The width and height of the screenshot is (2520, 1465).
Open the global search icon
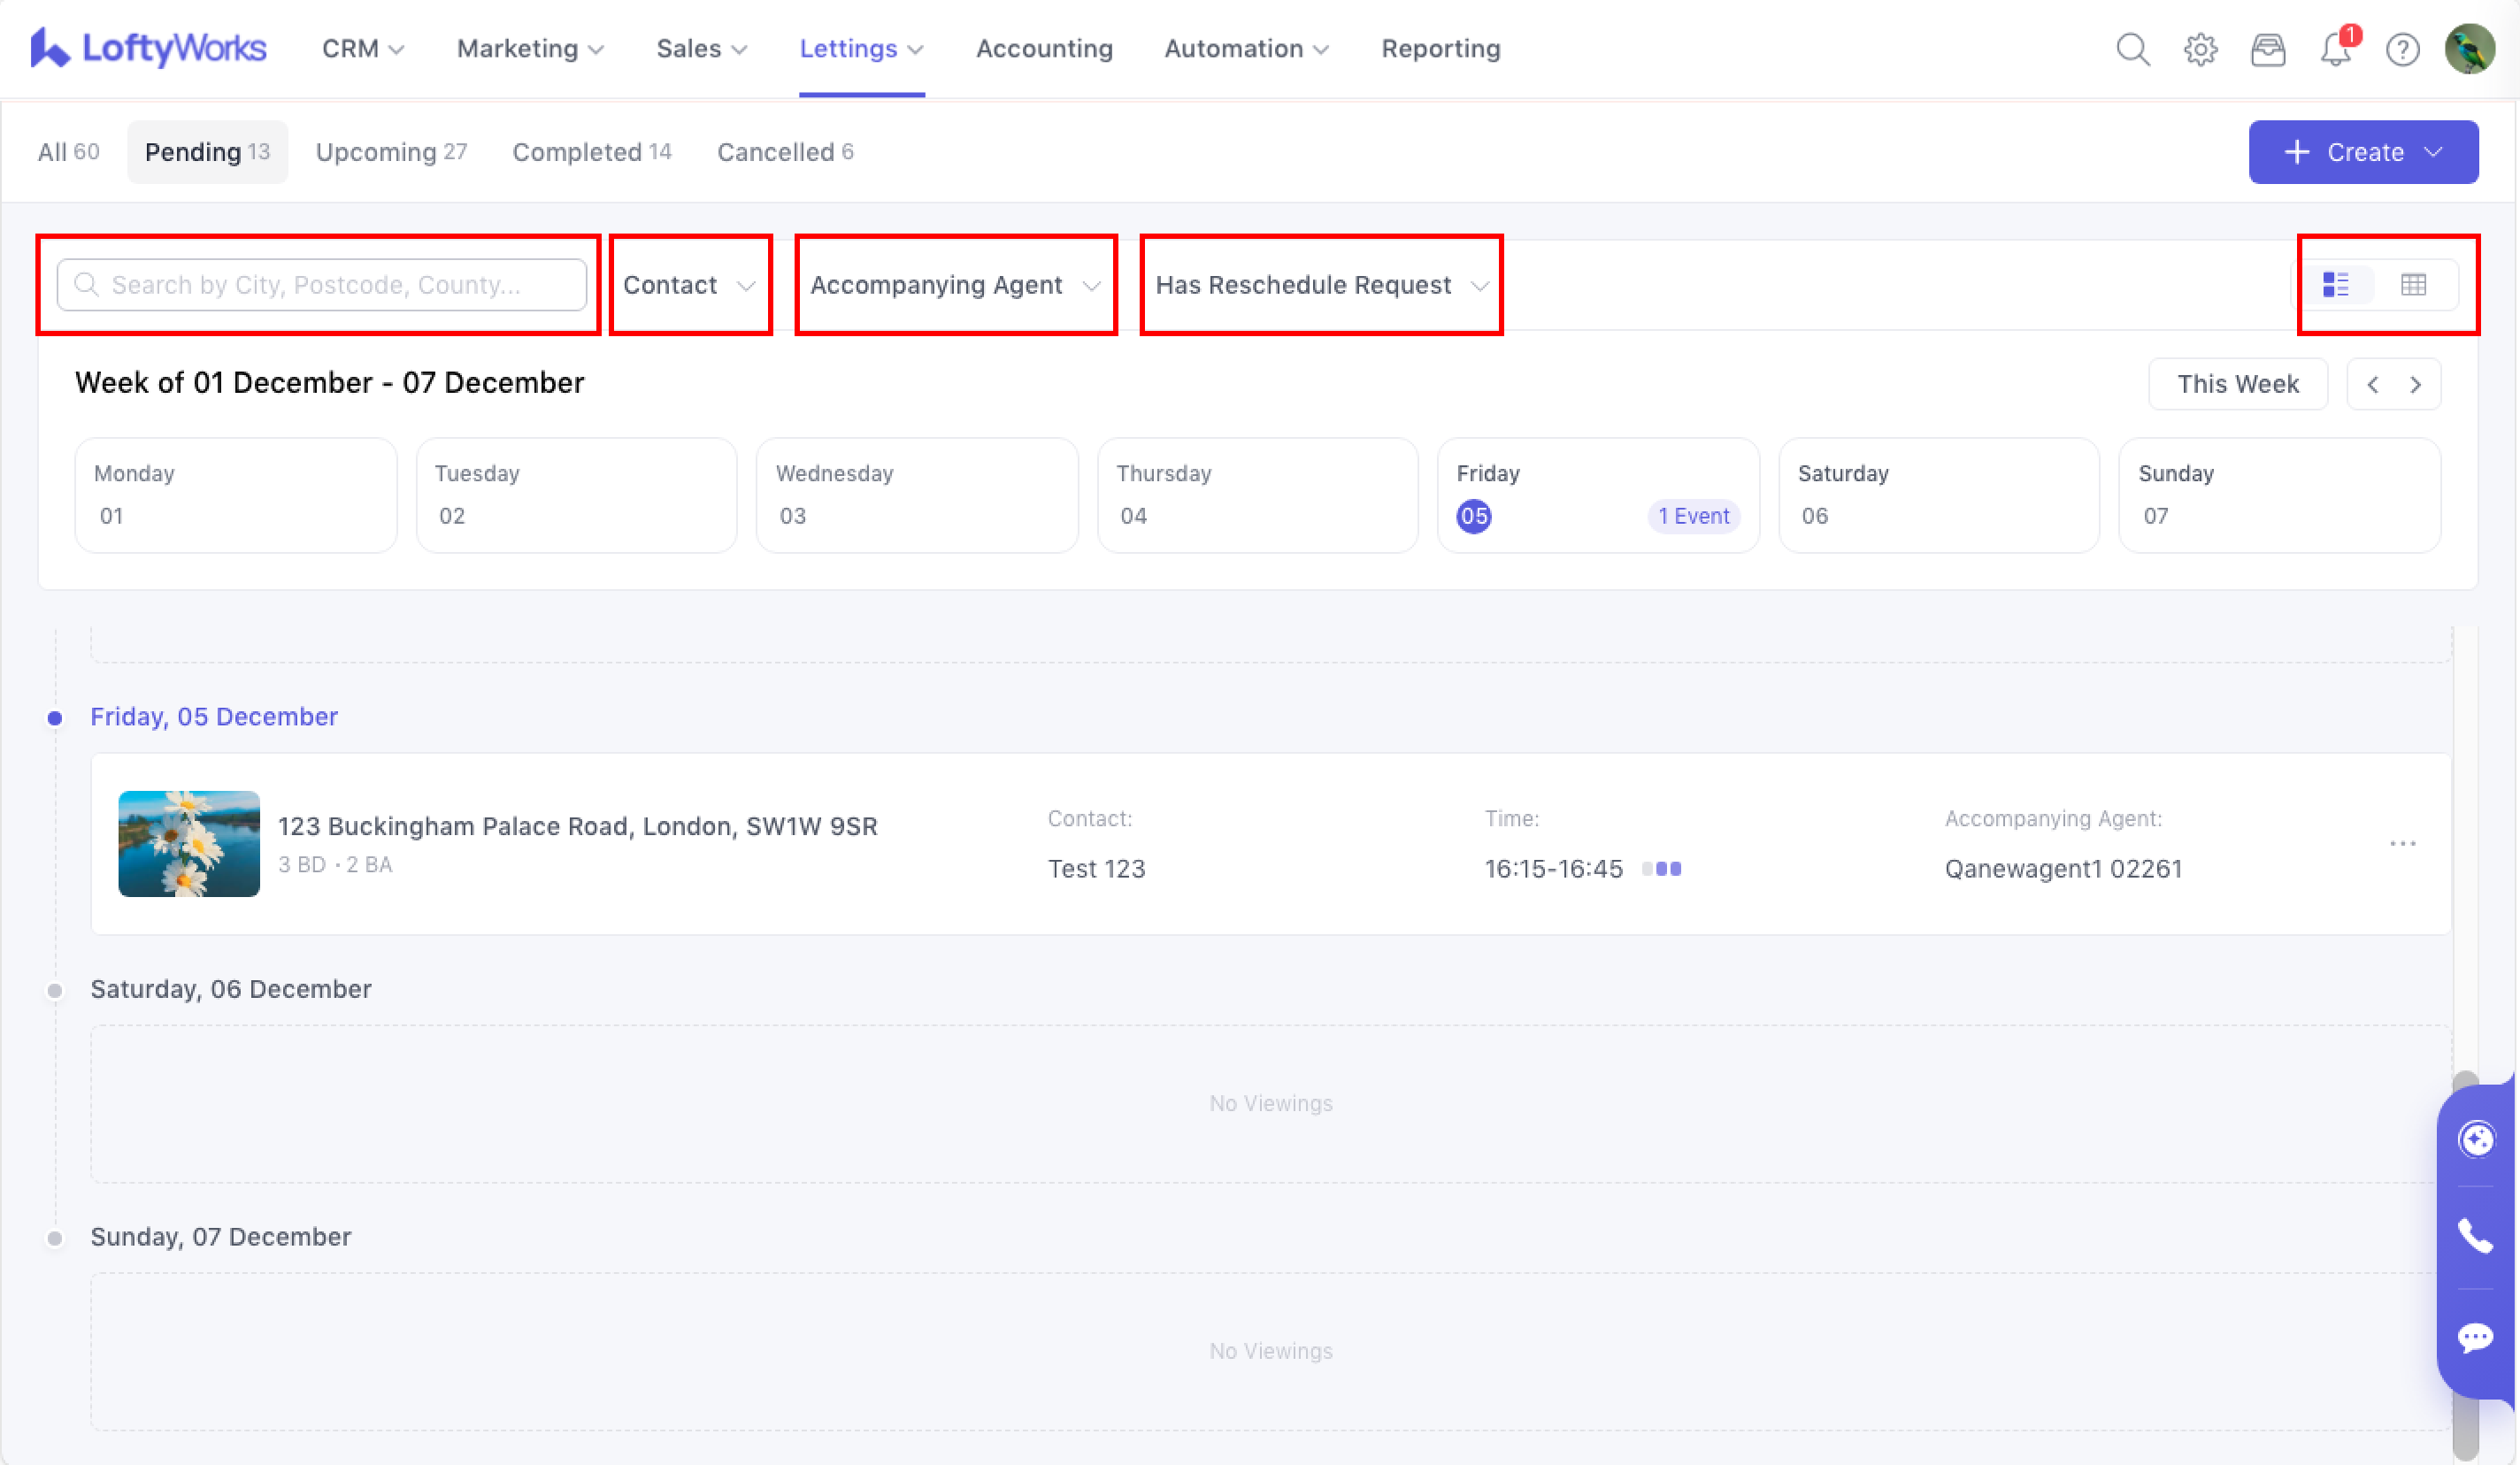(x=2132, y=49)
